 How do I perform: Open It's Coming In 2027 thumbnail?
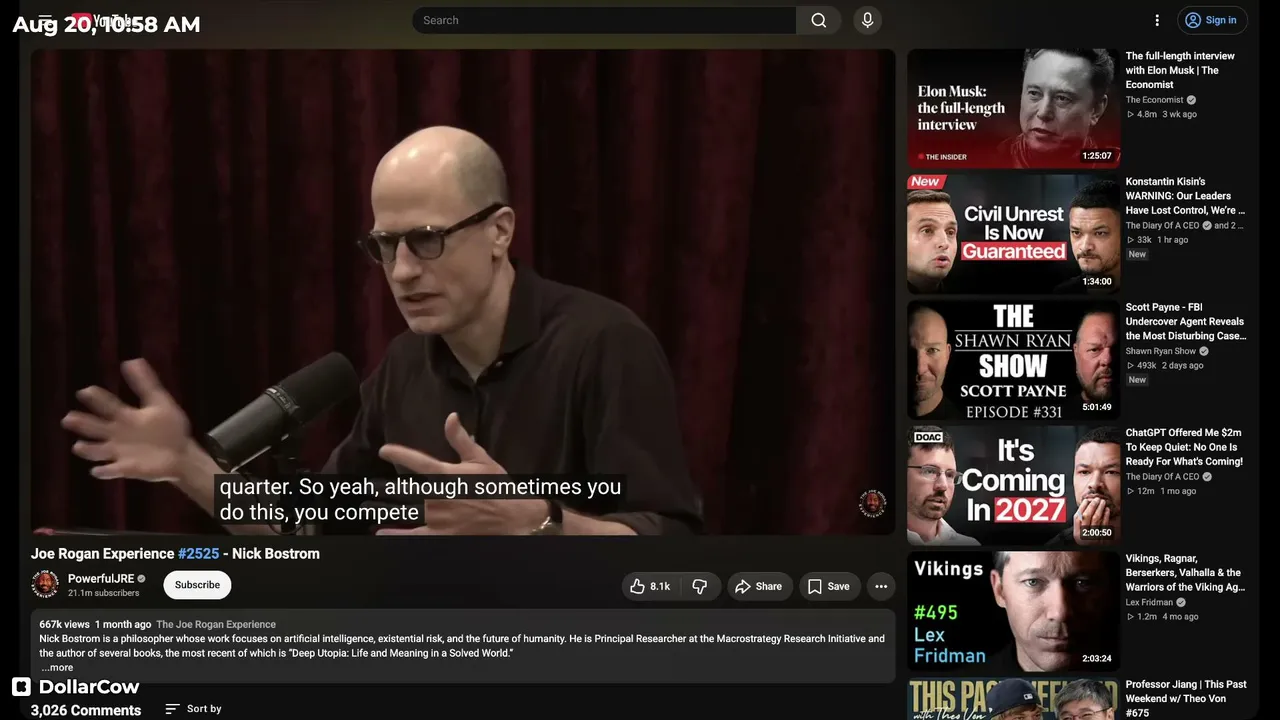tap(1013, 486)
